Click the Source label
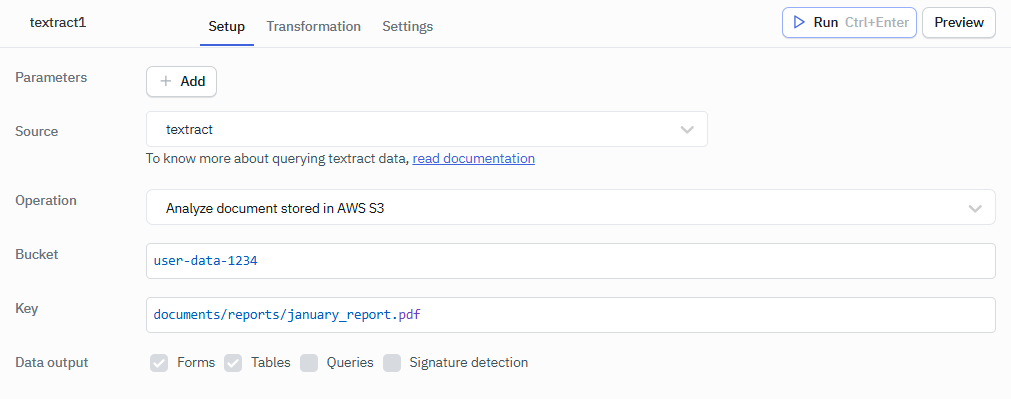This screenshot has width=1011, height=399. point(37,131)
